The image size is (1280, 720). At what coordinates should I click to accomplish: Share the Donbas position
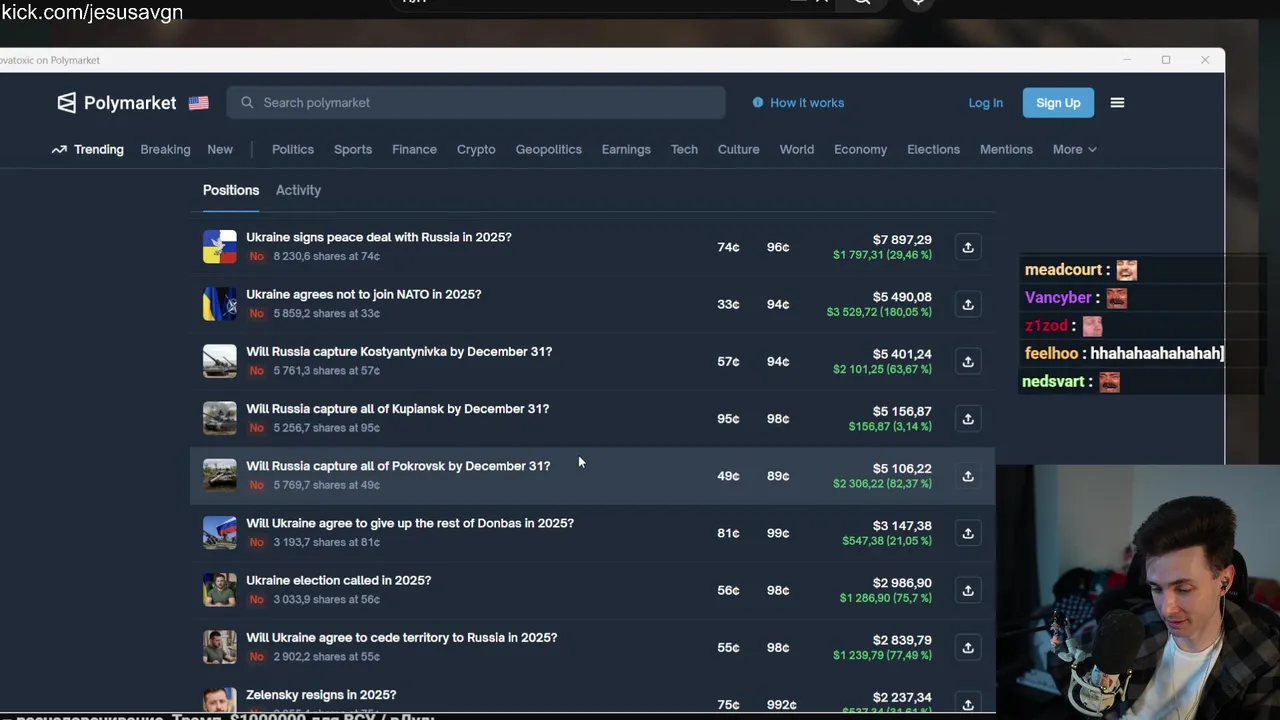tap(968, 533)
